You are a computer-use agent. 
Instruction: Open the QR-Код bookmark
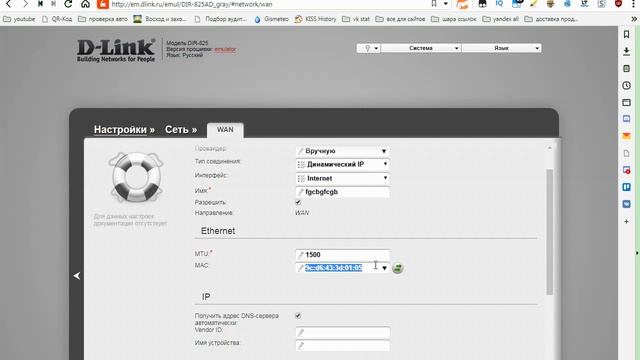(x=57, y=19)
